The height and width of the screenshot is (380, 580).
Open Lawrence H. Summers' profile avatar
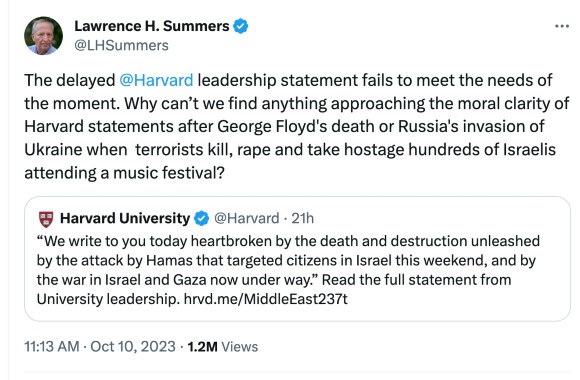(x=43, y=36)
